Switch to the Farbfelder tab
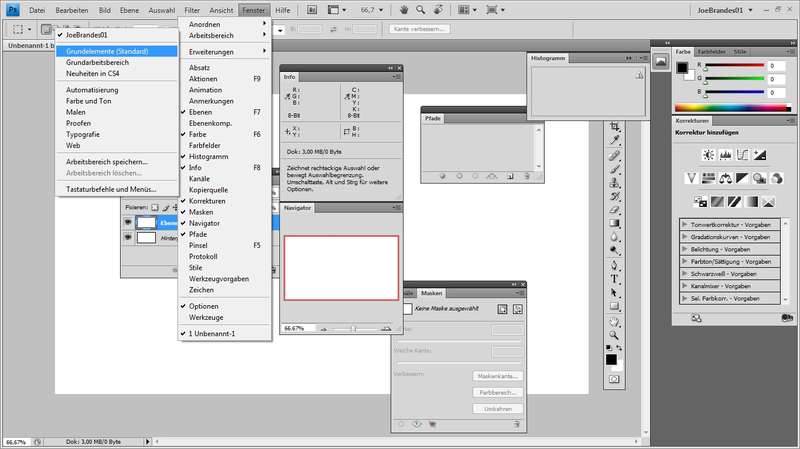 point(711,50)
